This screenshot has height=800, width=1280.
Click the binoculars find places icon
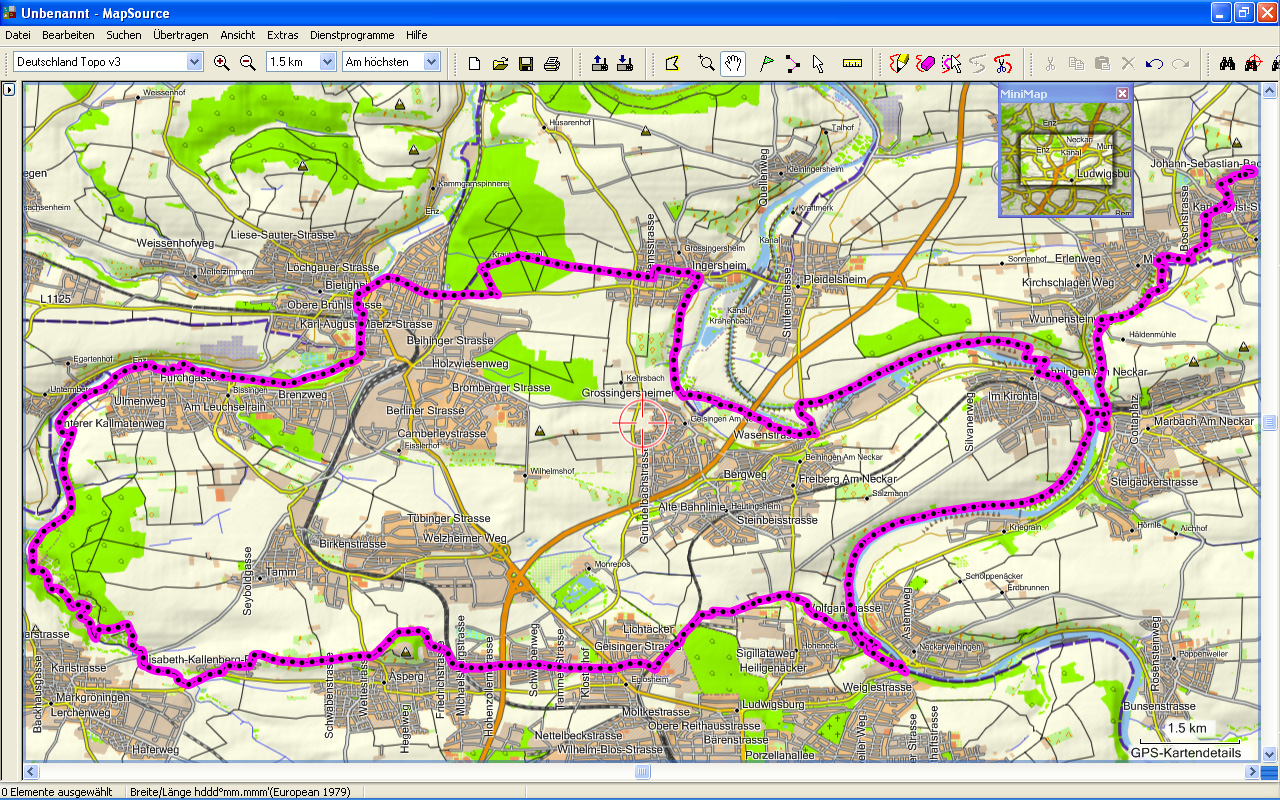(1227, 63)
